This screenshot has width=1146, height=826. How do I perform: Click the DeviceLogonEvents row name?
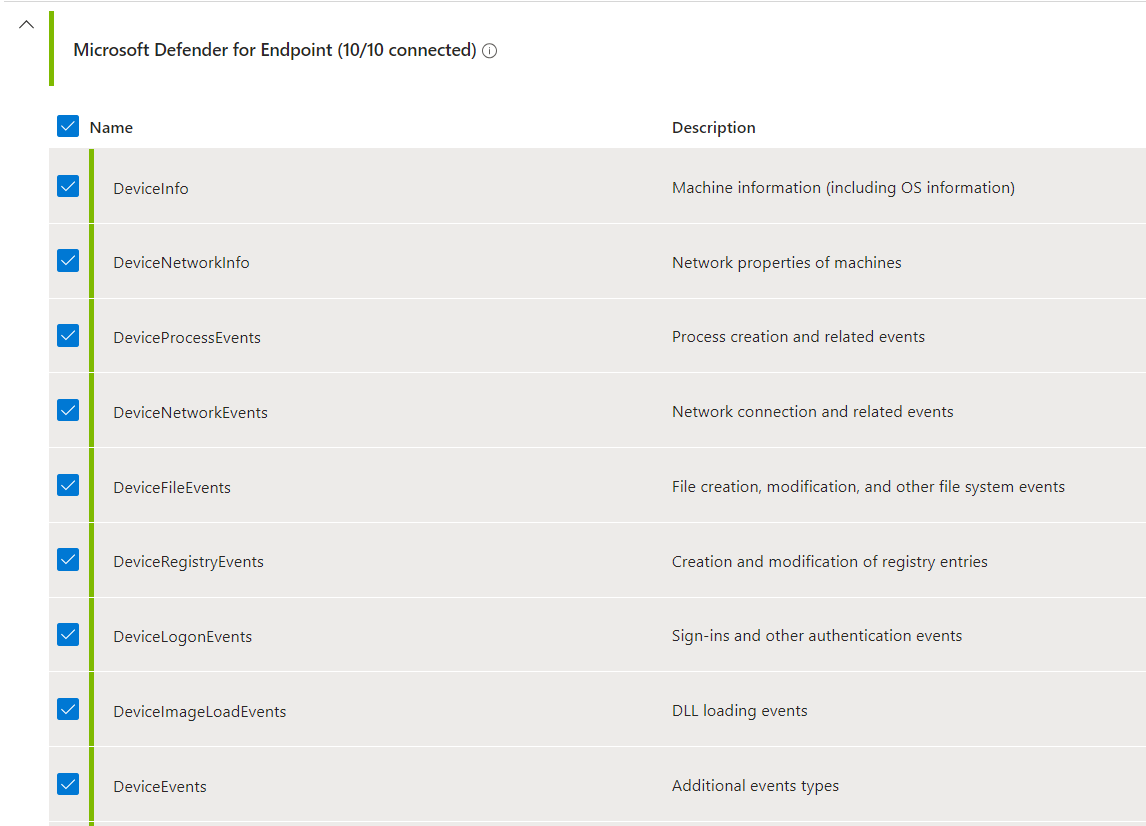[x=182, y=637]
